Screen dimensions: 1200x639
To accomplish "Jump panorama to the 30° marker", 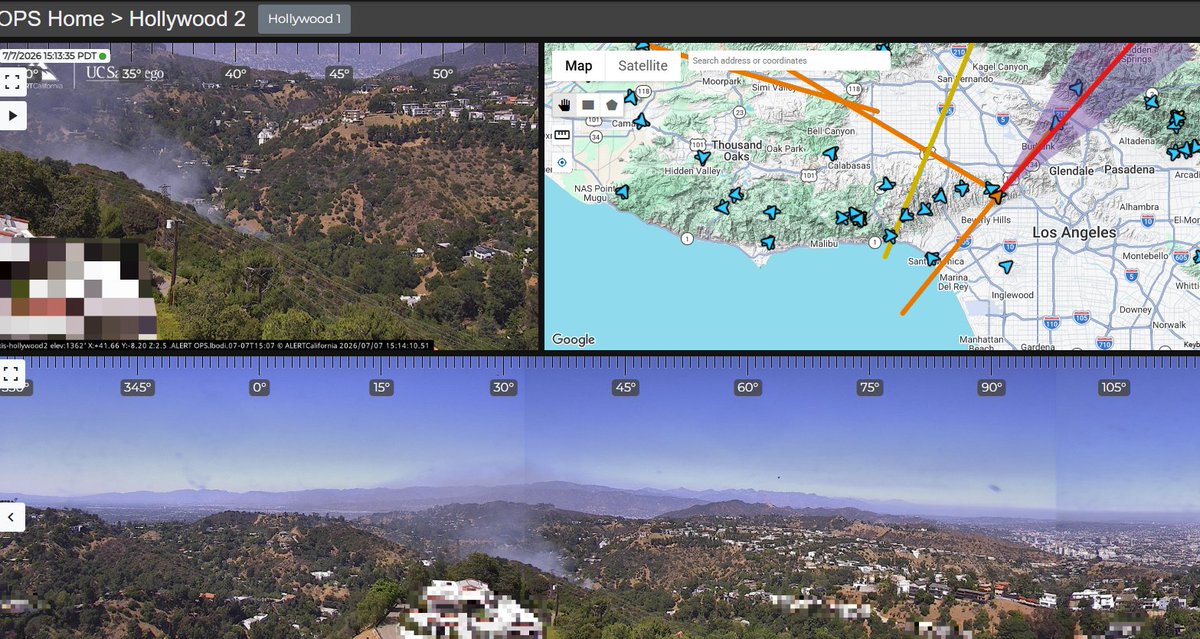I will click(x=503, y=388).
